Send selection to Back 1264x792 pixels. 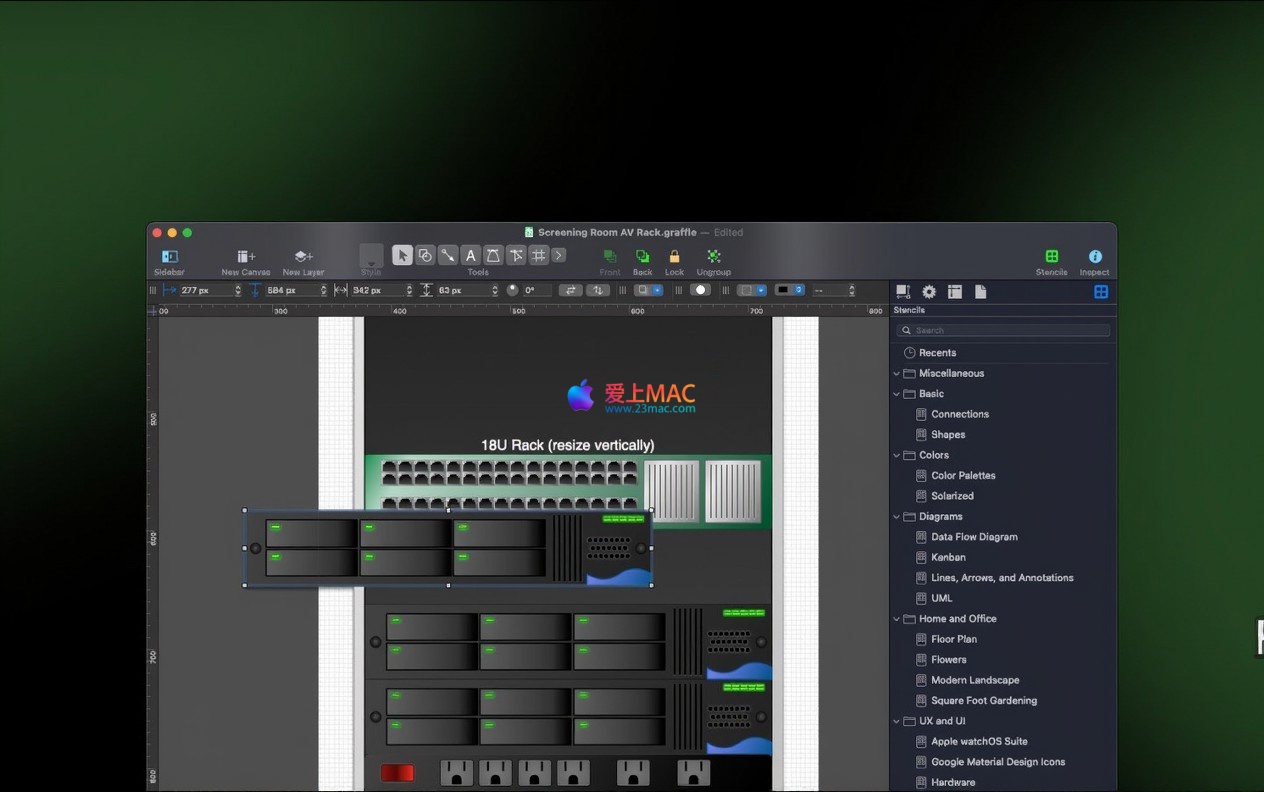point(642,257)
